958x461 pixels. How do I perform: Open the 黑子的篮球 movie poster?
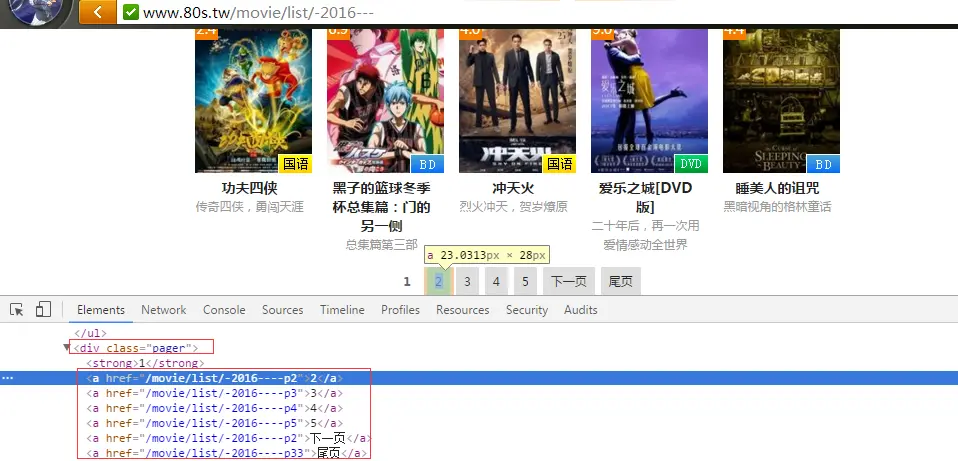(x=386, y=101)
